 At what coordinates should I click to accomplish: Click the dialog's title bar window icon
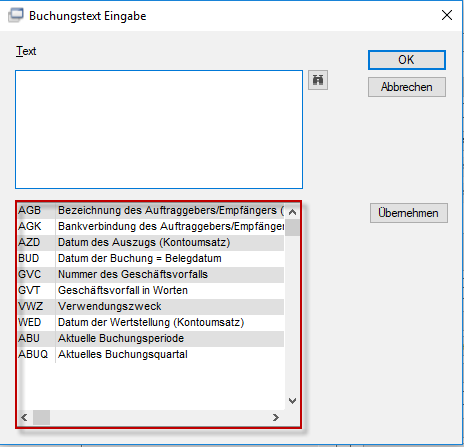coord(16,15)
